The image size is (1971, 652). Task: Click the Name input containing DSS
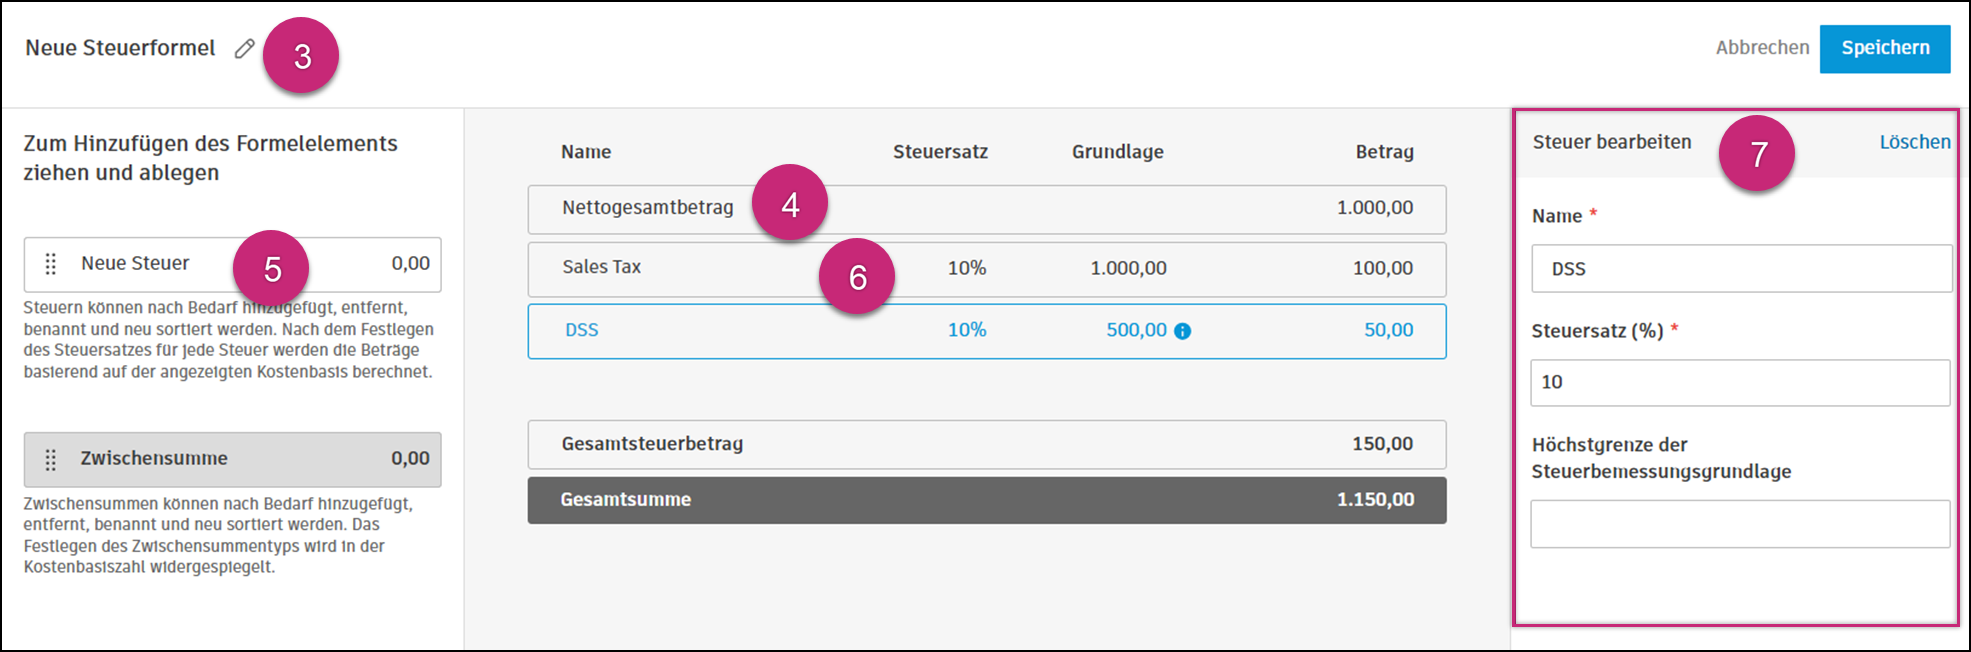[1740, 268]
